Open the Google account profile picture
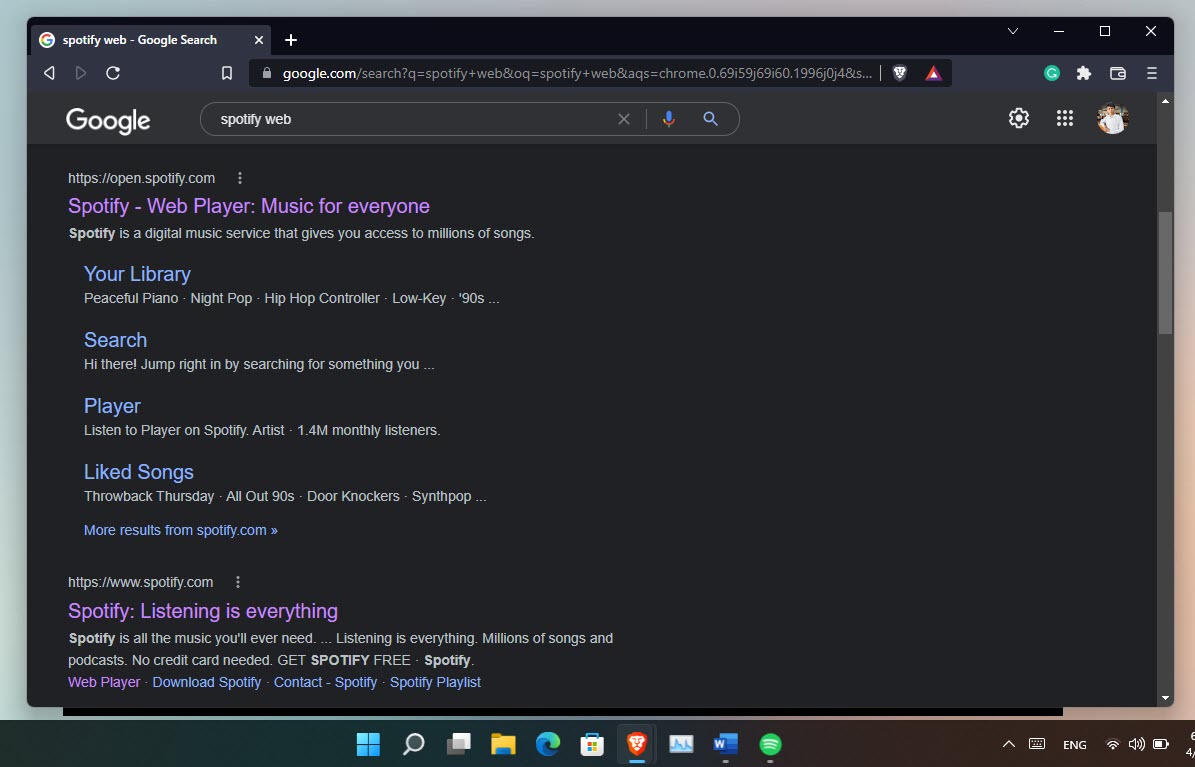 pyautogui.click(x=1113, y=118)
